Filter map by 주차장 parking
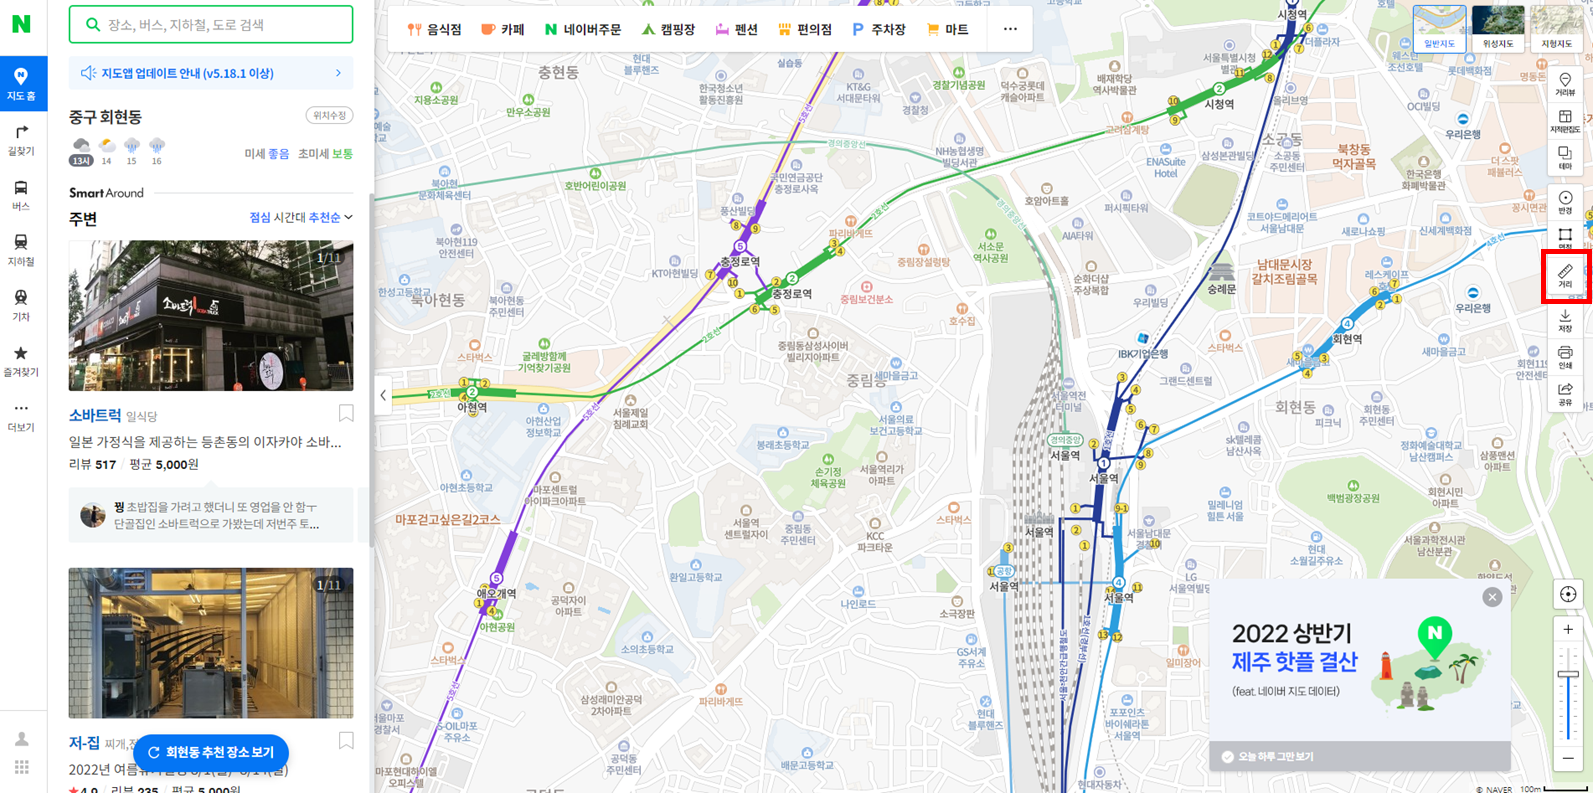The image size is (1593, 793). (x=878, y=30)
